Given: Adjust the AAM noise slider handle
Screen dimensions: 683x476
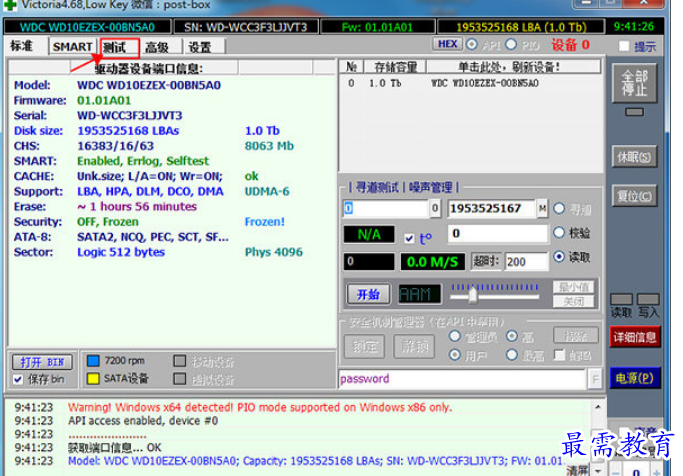Looking at the screenshot, I should pos(473,297).
